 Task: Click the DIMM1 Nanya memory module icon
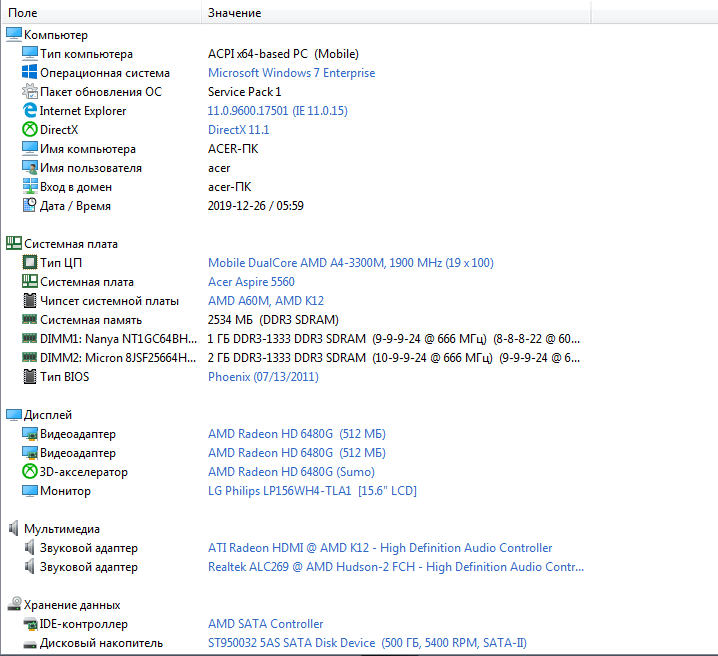click(x=30, y=338)
